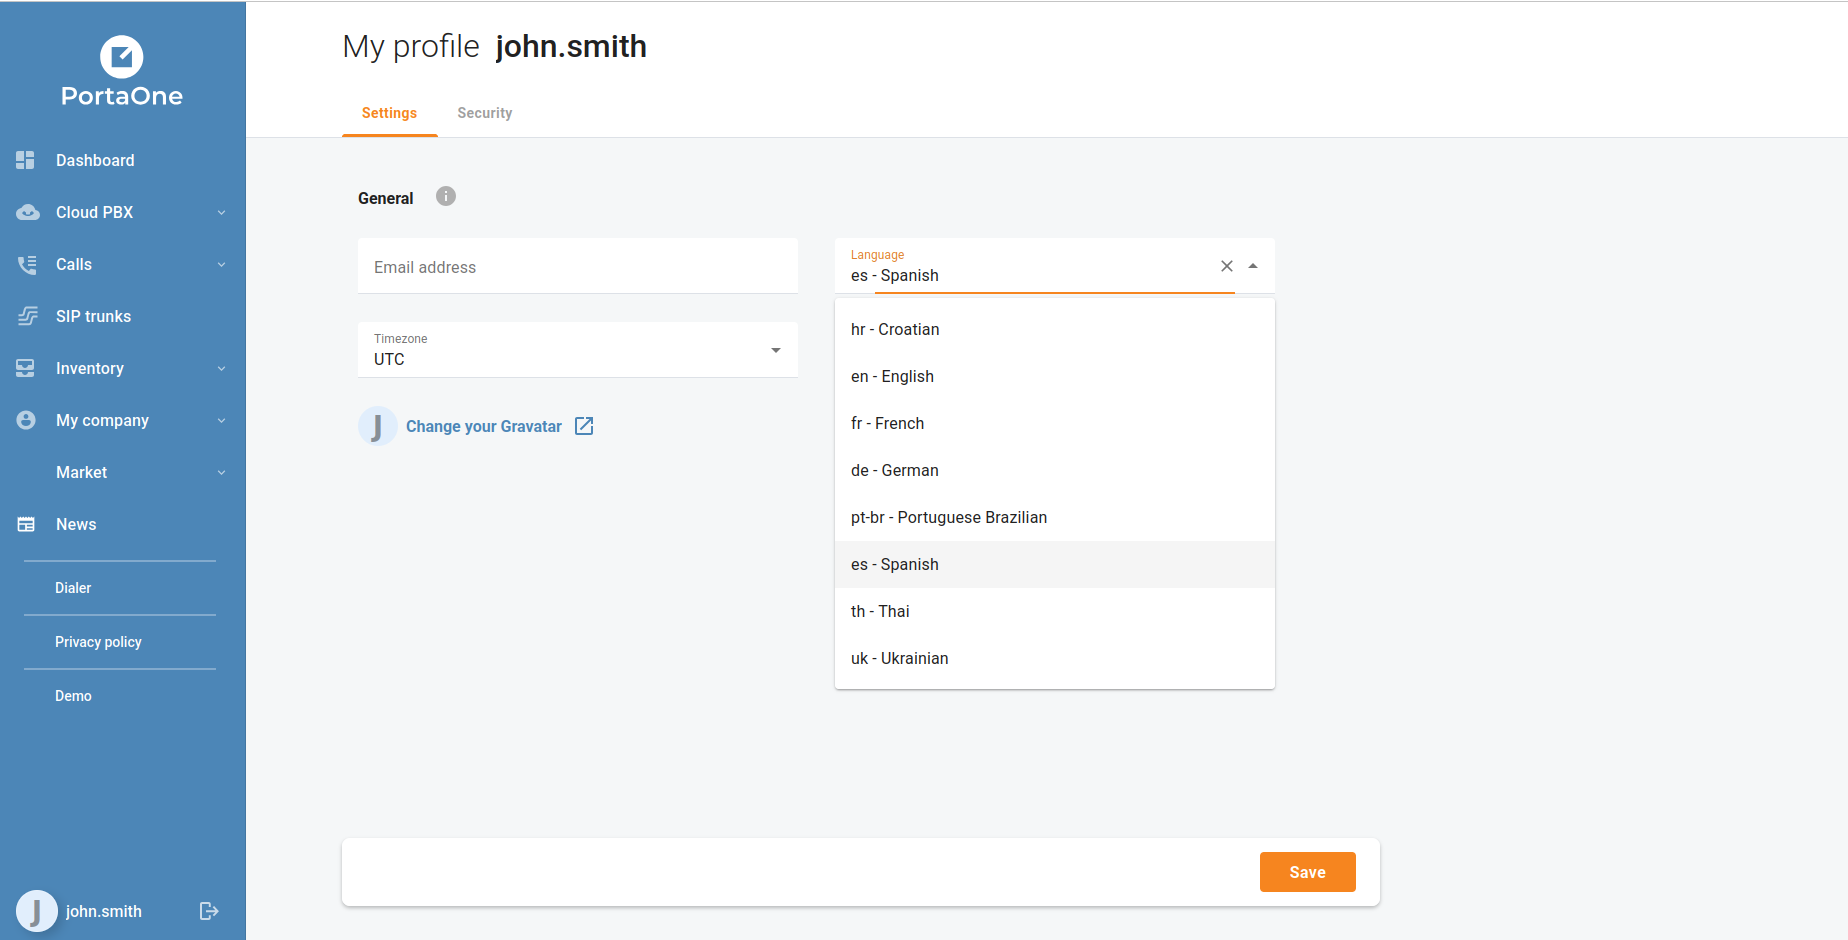Click the info icon beside General
This screenshot has width=1848, height=940.
pyautogui.click(x=446, y=197)
